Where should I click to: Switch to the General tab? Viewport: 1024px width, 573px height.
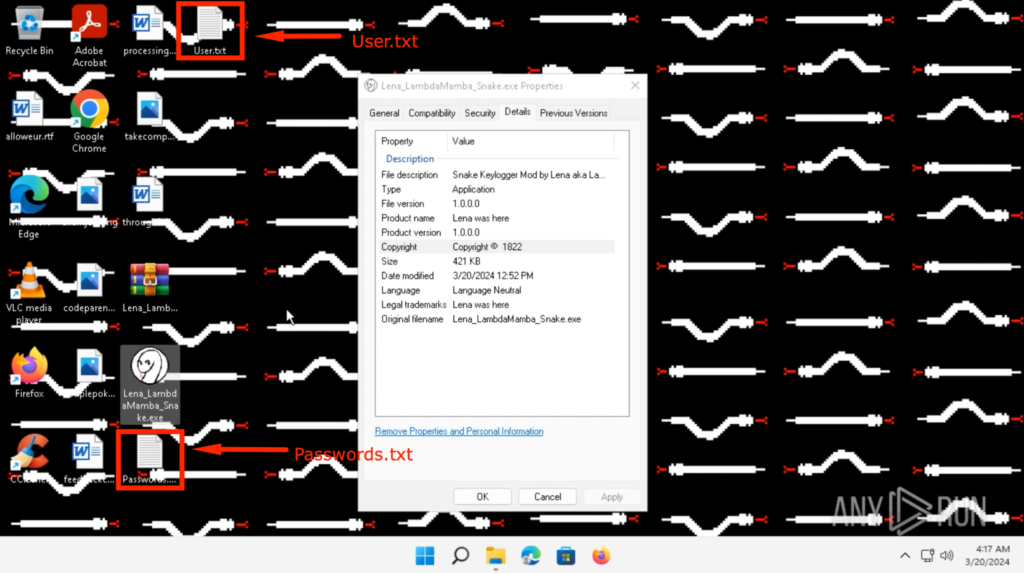coord(384,113)
